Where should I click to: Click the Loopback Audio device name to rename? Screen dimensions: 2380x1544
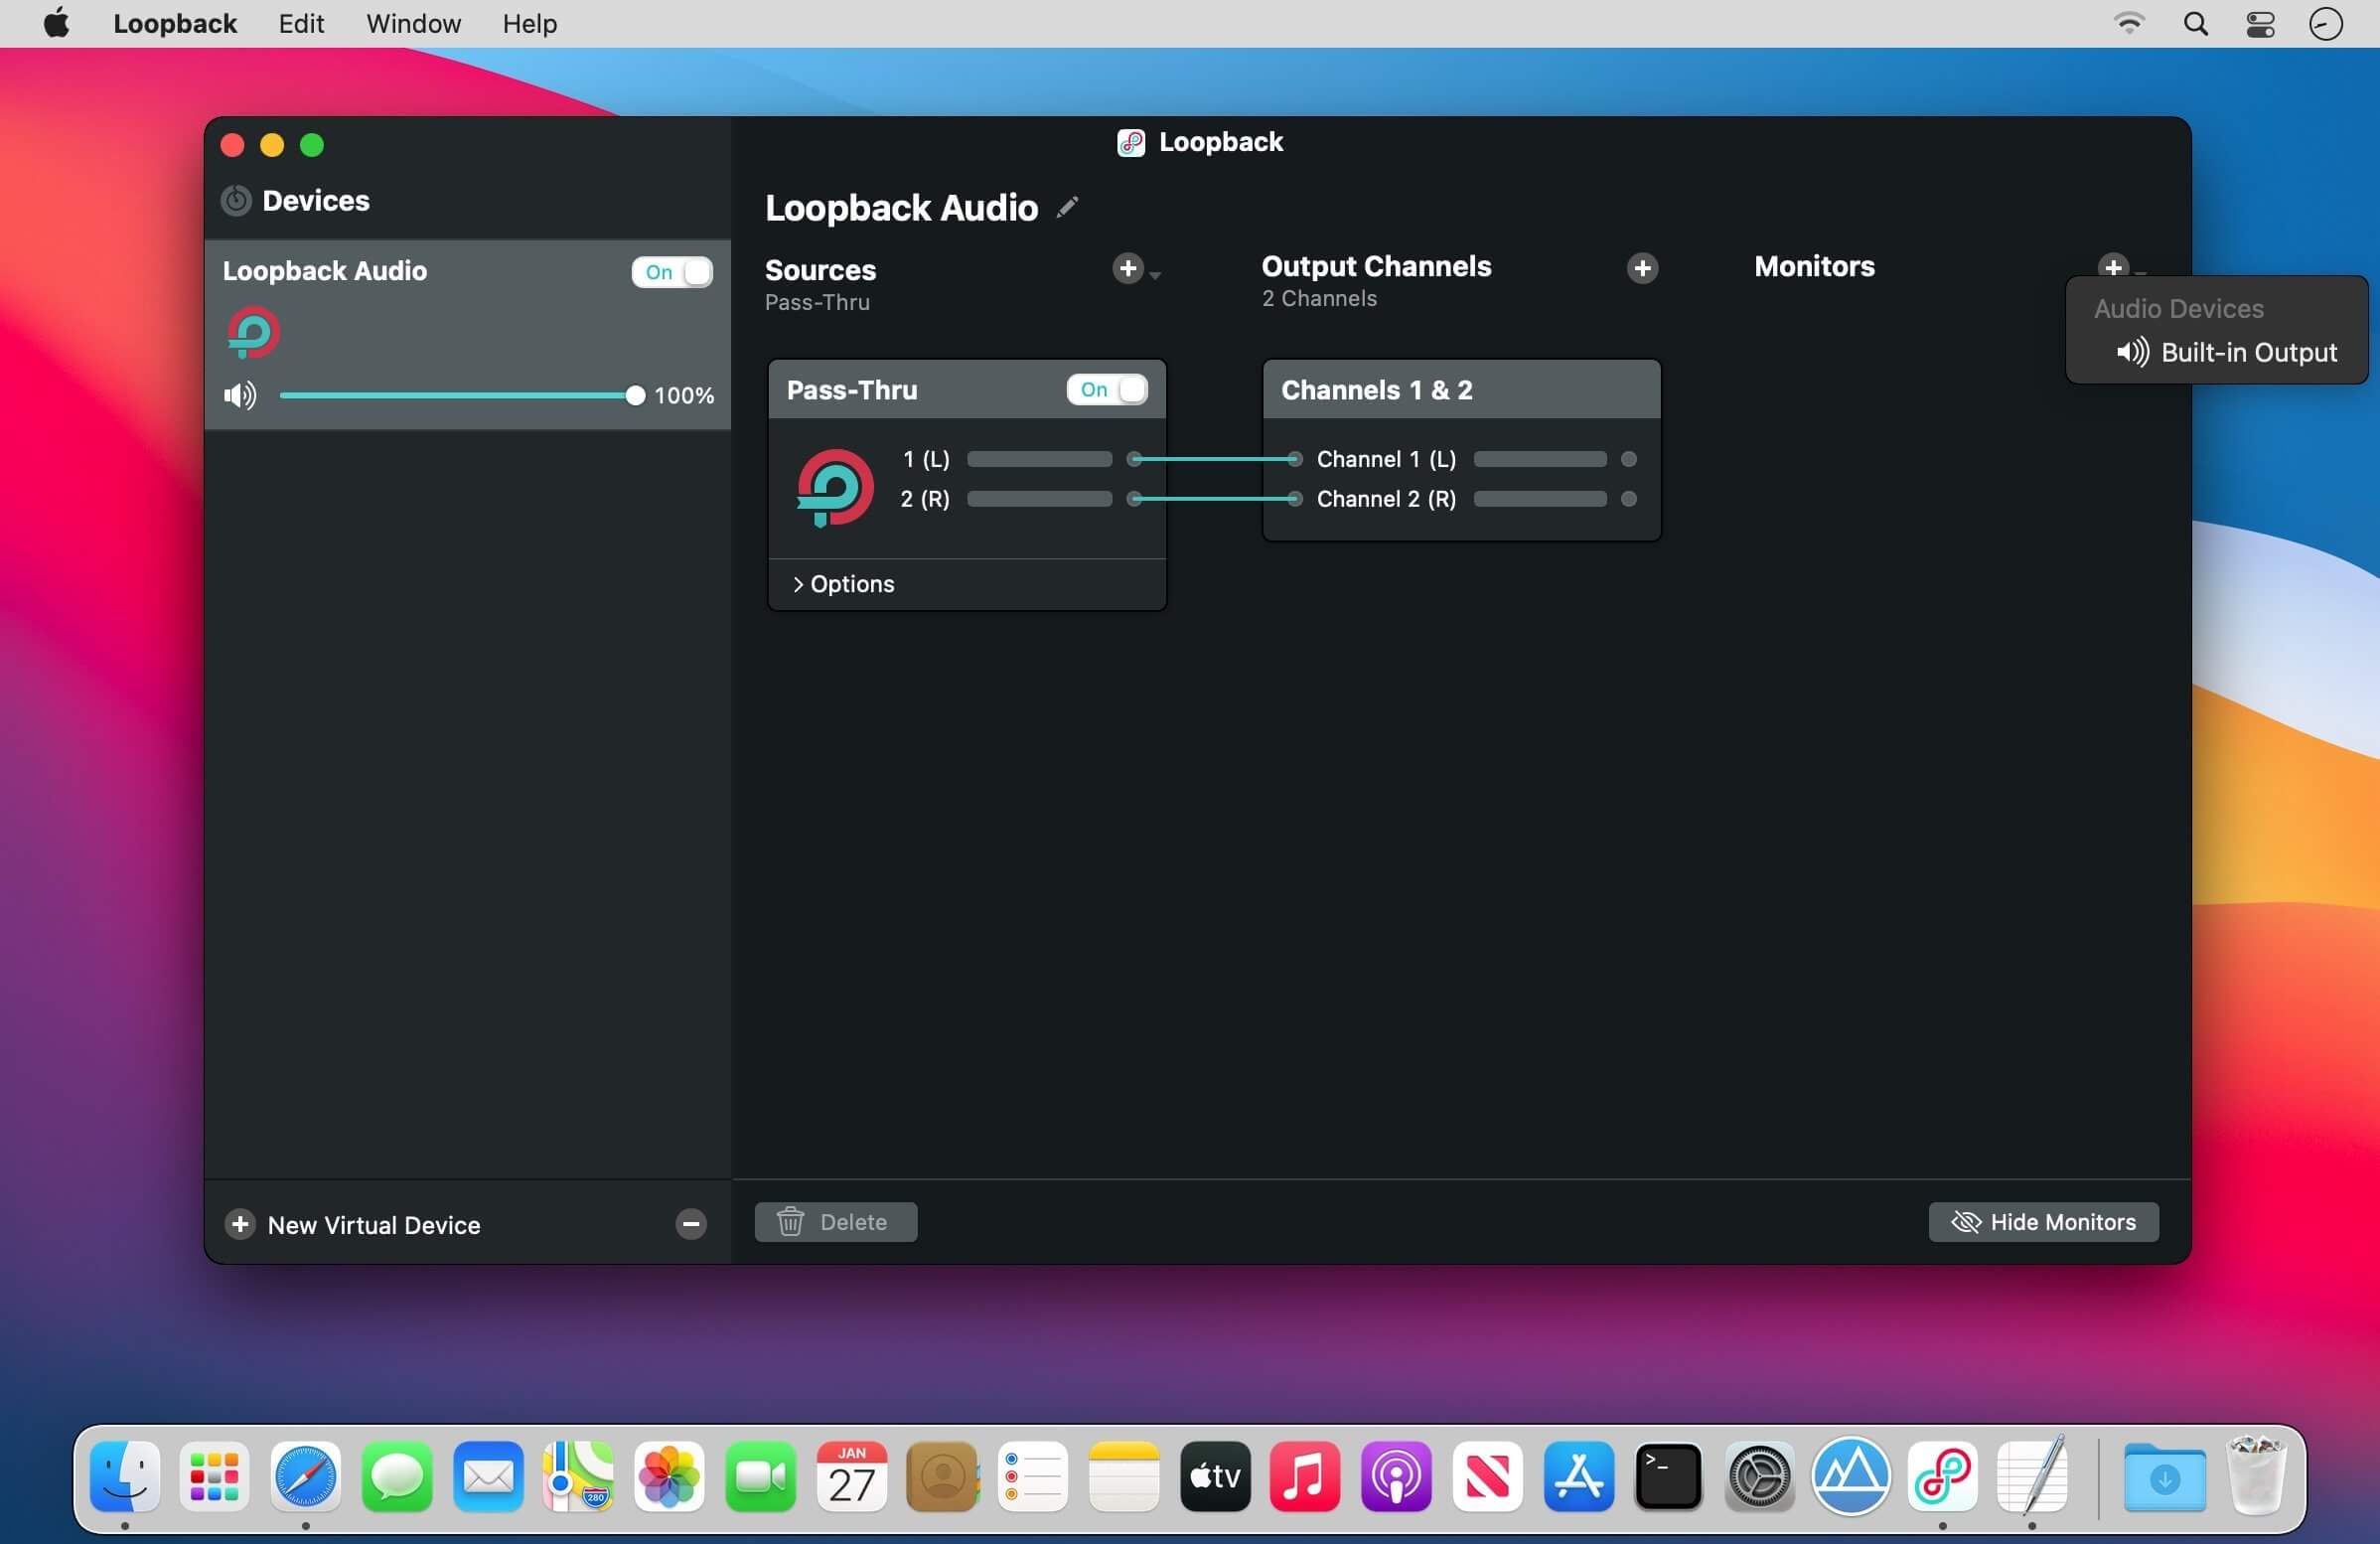[x=902, y=205]
